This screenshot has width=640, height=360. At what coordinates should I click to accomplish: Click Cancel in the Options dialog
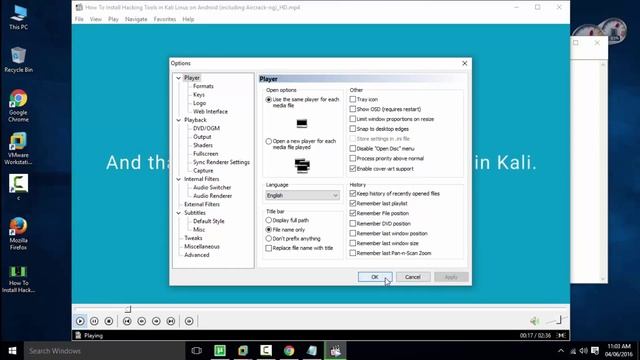point(413,277)
